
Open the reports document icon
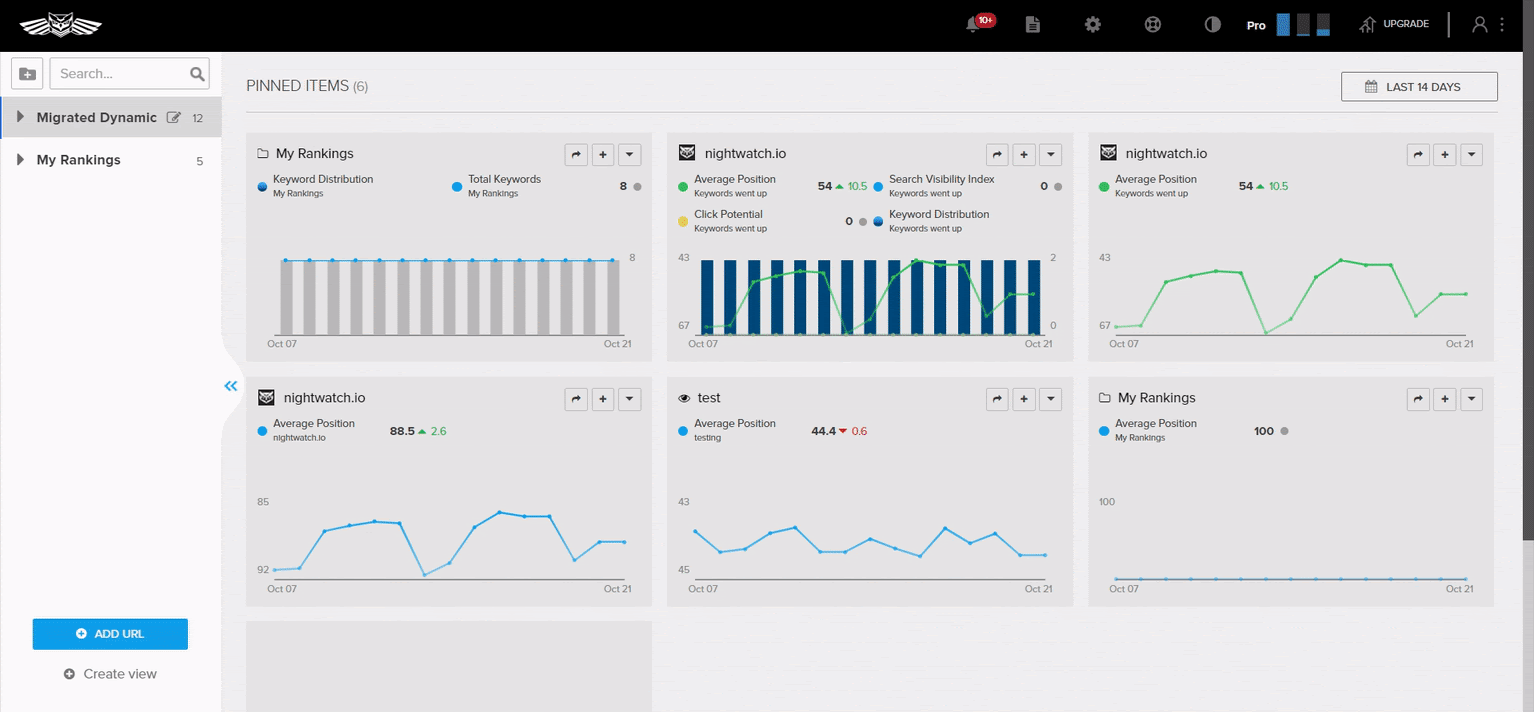[x=1033, y=25]
